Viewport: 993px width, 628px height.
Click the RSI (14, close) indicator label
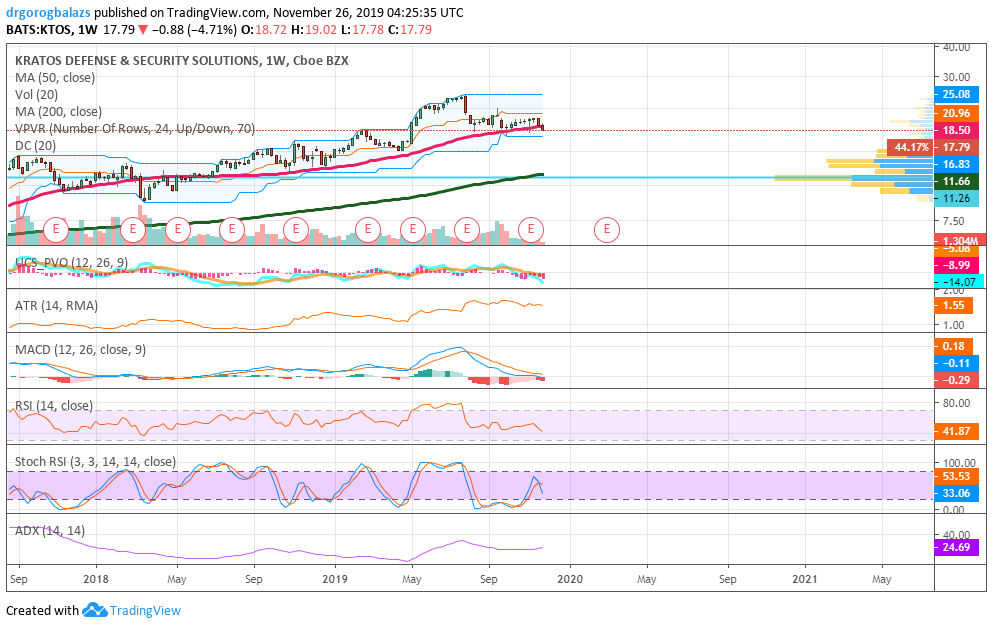(x=54, y=406)
